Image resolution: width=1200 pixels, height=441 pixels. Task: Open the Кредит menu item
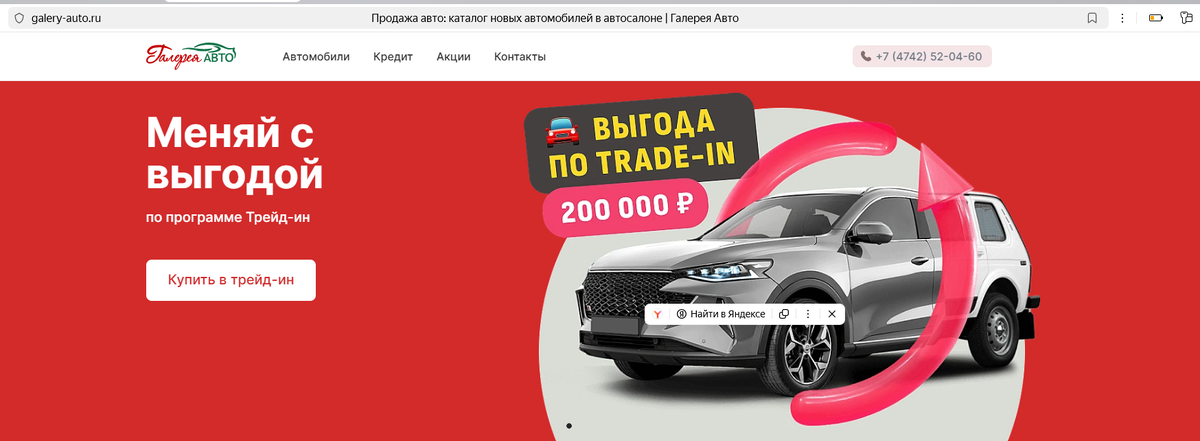pos(393,57)
